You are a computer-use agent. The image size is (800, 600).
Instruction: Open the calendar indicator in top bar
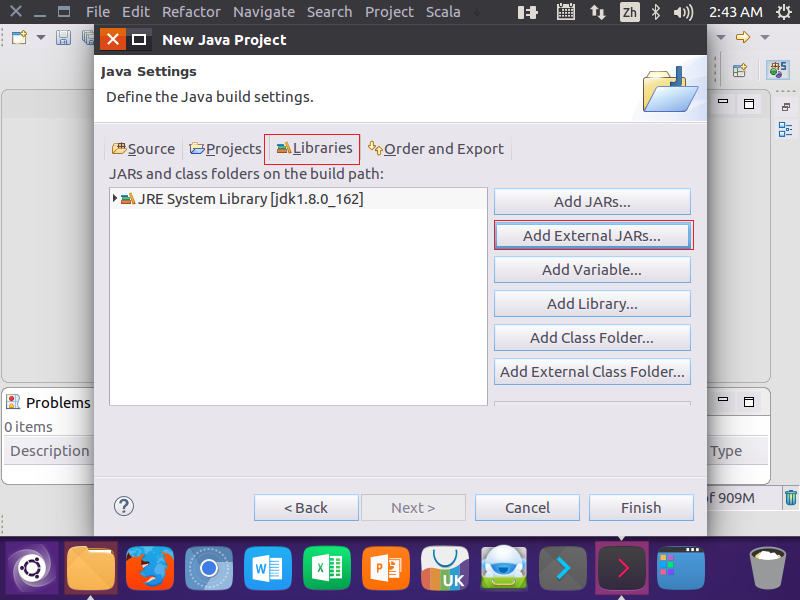coord(565,12)
